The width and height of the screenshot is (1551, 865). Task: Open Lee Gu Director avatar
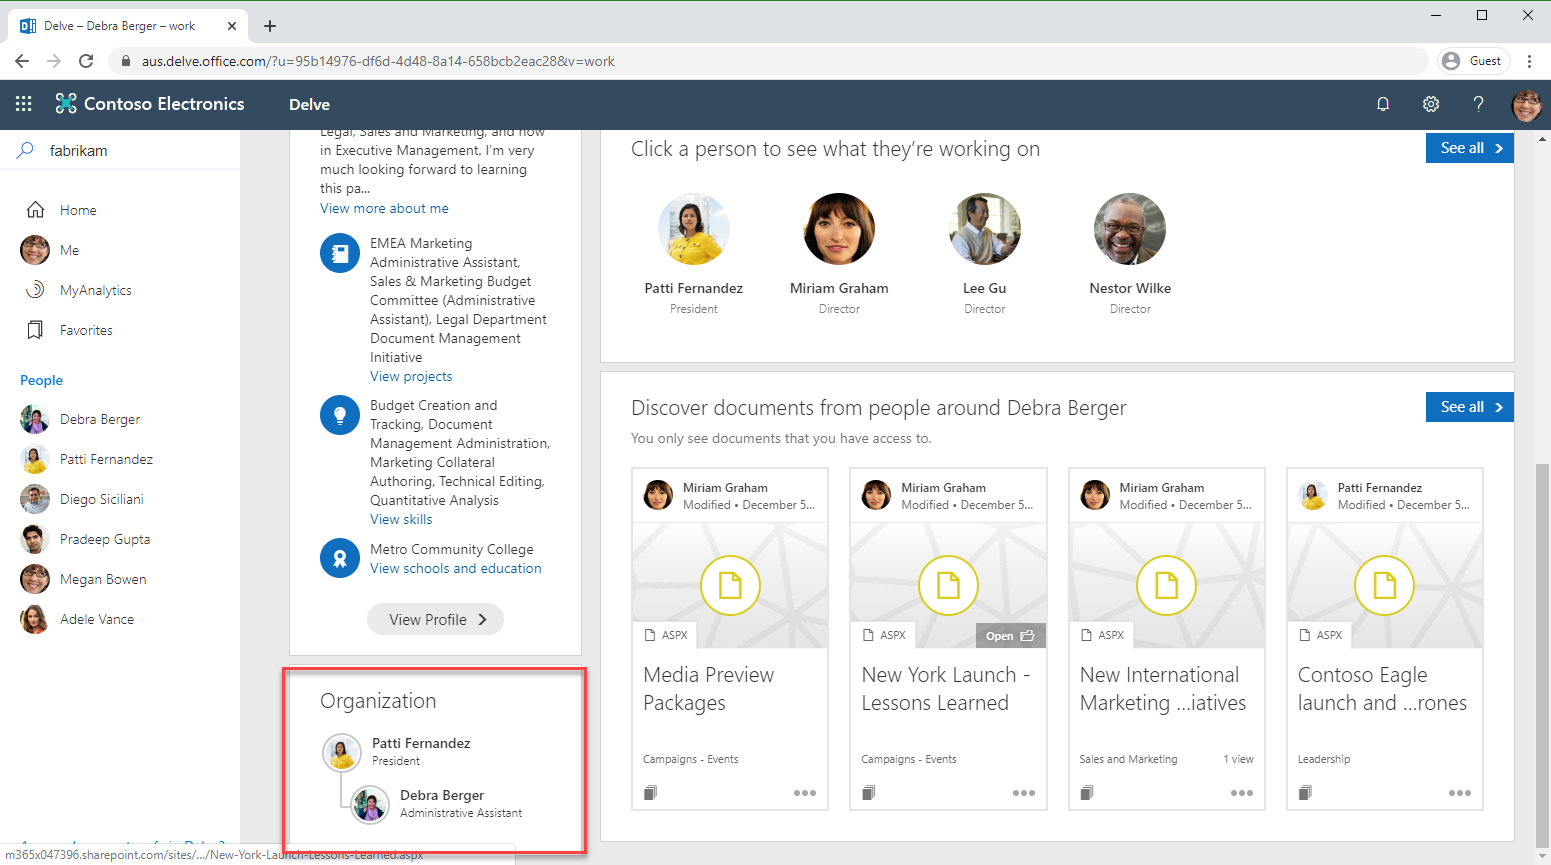click(985, 229)
